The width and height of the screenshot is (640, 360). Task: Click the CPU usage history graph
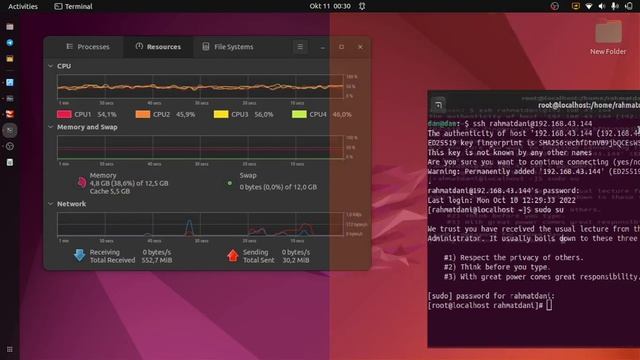200,86
